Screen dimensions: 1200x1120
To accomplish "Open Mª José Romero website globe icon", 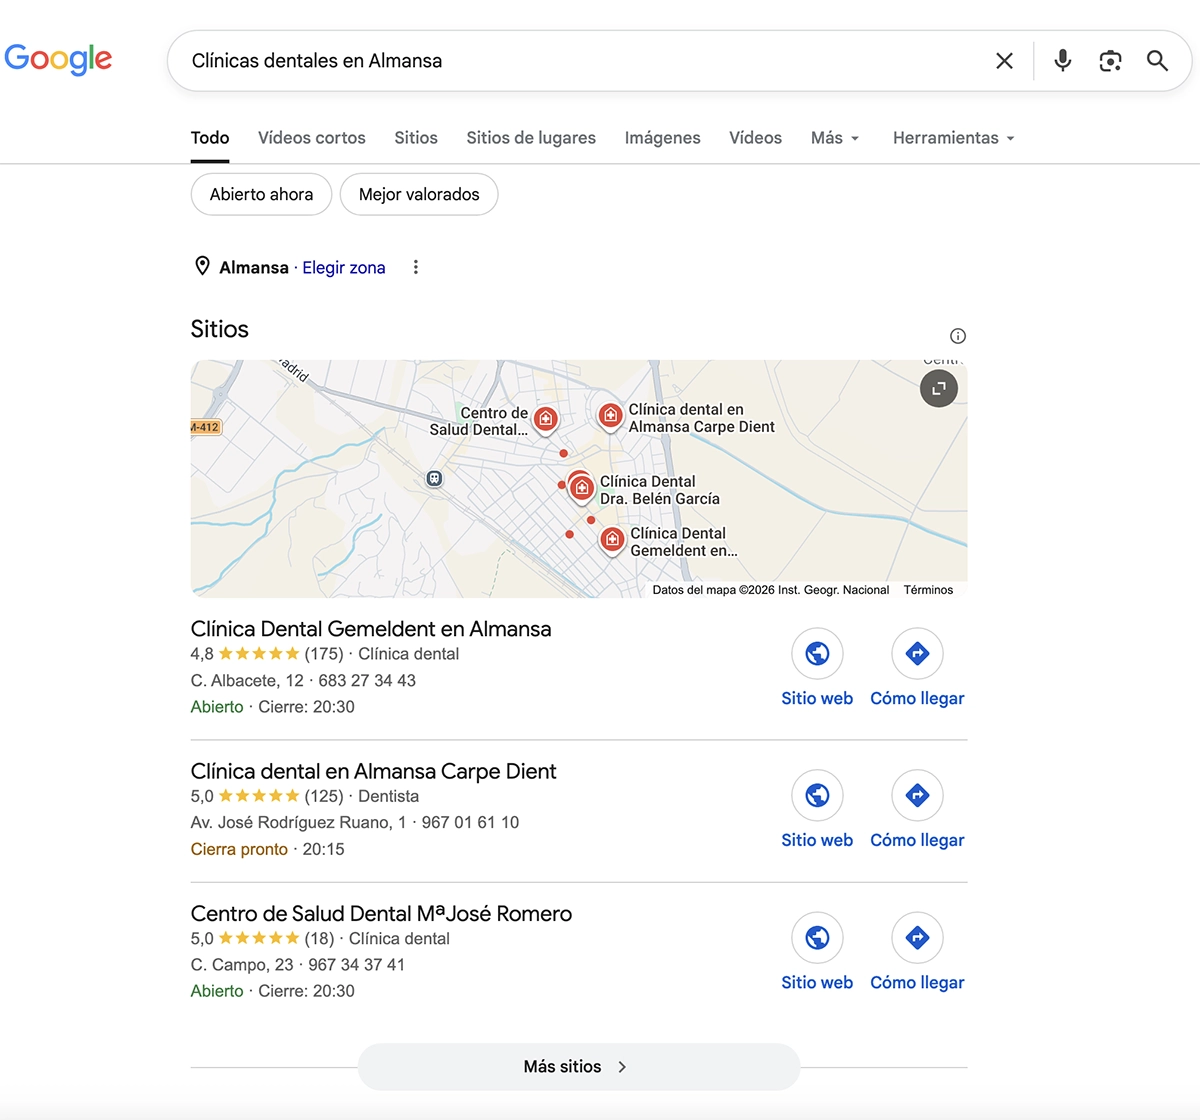I will 817,938.
